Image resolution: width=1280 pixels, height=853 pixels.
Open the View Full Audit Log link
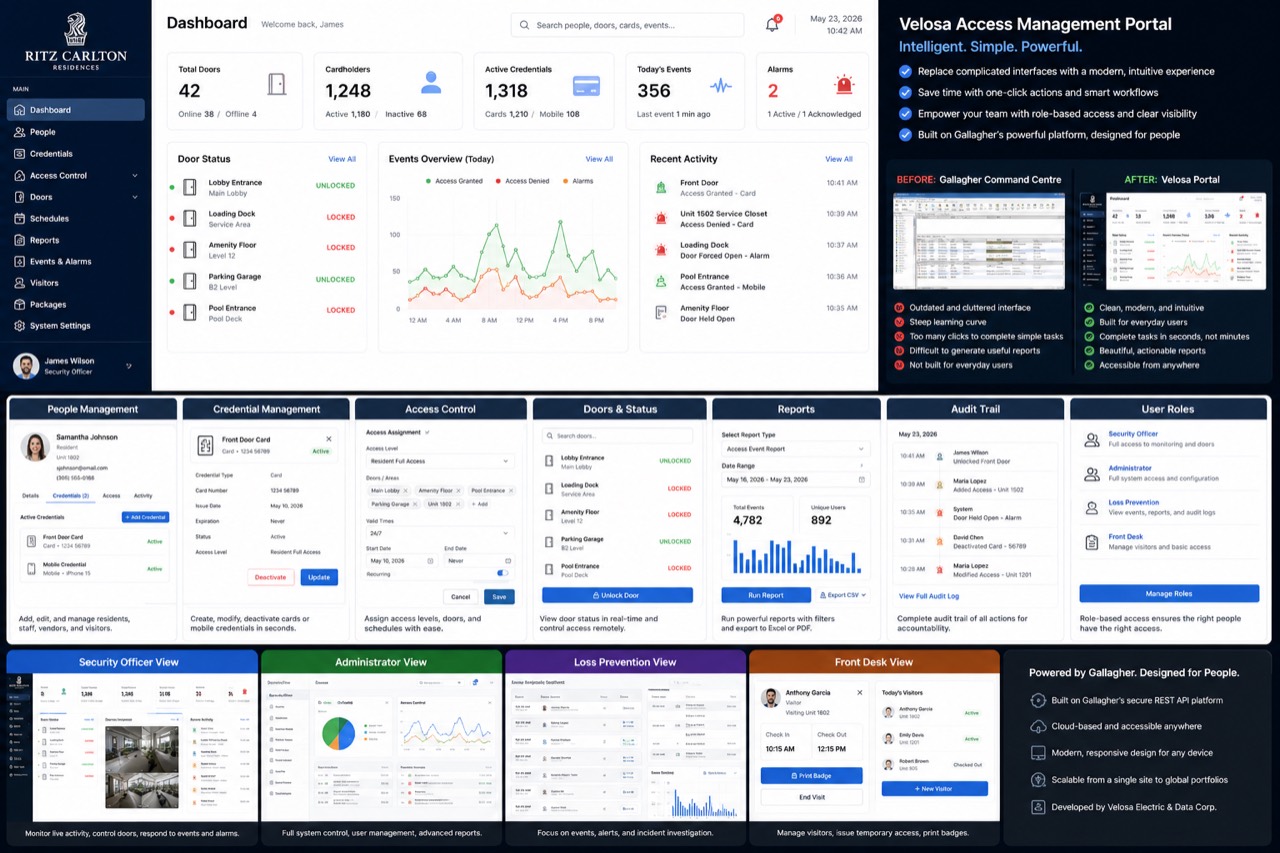click(929, 596)
